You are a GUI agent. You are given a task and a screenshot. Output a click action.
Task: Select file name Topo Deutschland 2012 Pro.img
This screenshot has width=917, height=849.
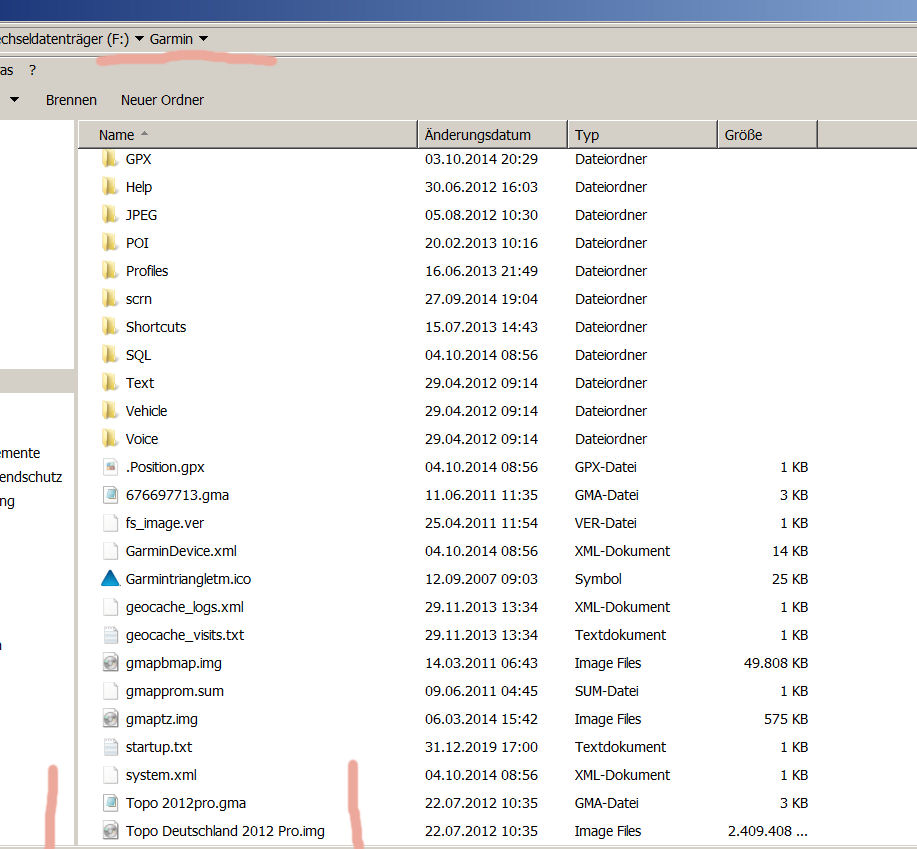(225, 831)
